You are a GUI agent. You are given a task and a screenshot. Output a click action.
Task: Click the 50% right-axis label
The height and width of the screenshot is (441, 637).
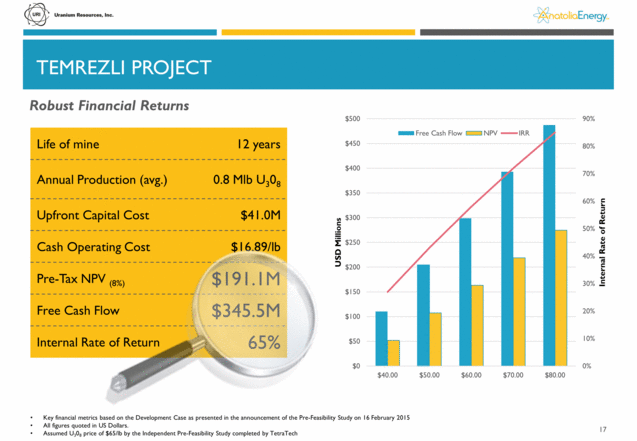pyautogui.click(x=589, y=229)
